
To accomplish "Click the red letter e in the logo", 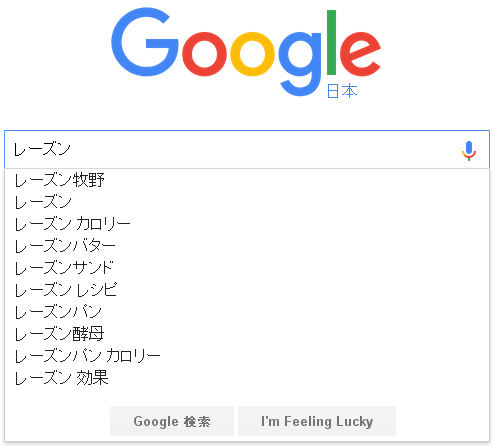I will tap(360, 54).
